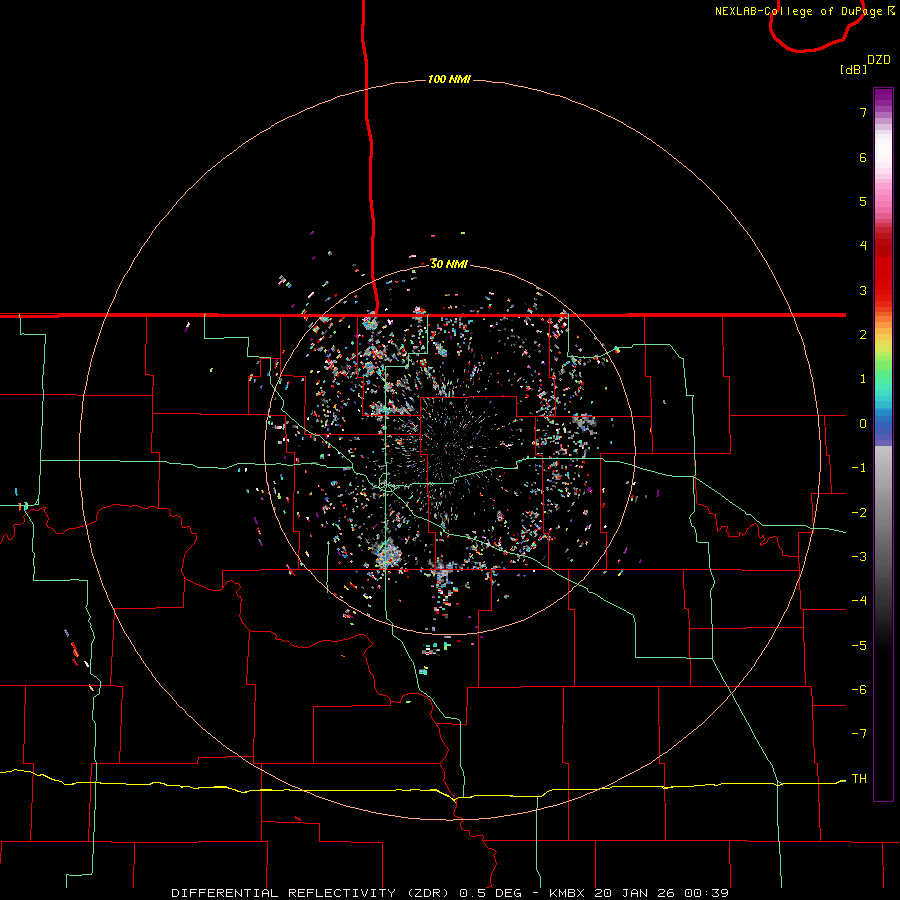Click the -5 value on color scale
900x900 pixels.
859,646
